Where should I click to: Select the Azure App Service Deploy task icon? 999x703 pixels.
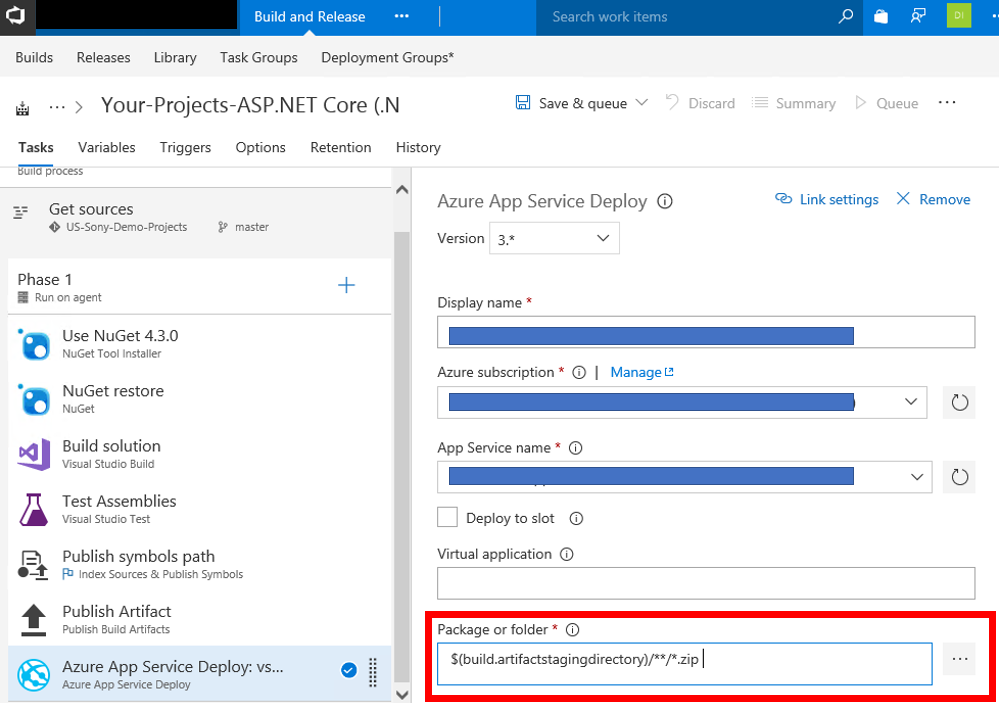34,675
